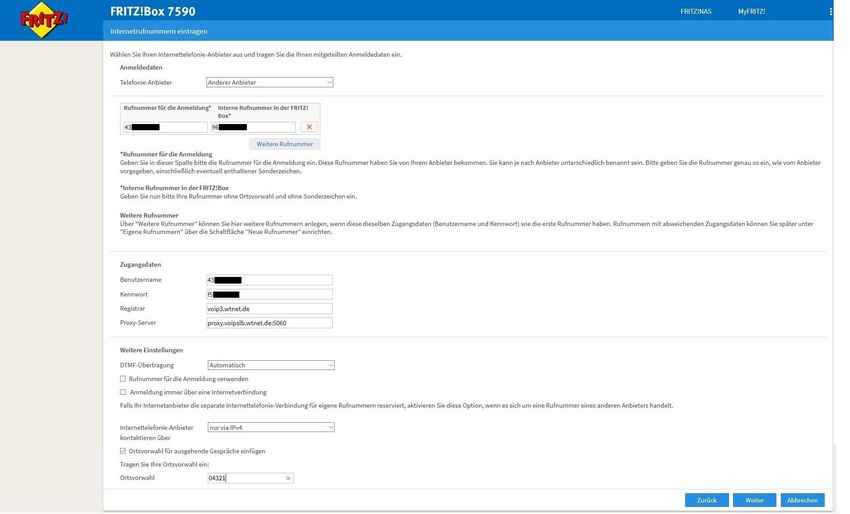
Task: Open MyFRITZ! from the header
Action: (x=751, y=11)
